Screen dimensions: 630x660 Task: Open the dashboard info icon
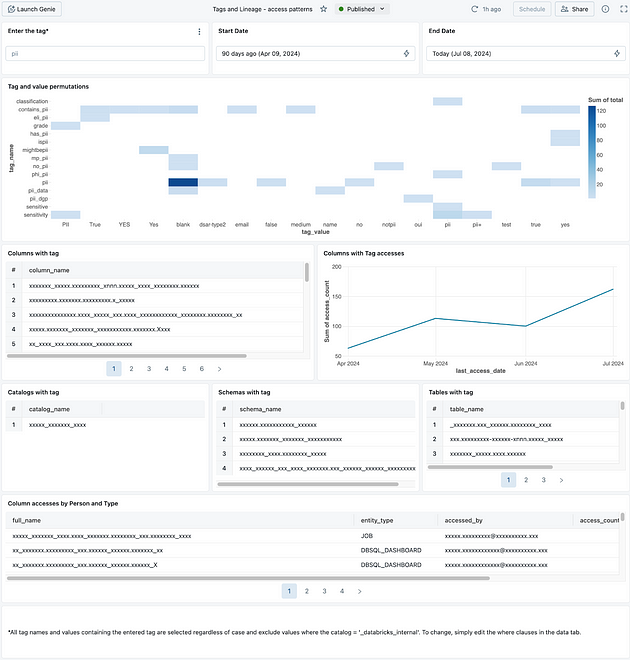point(605,9)
